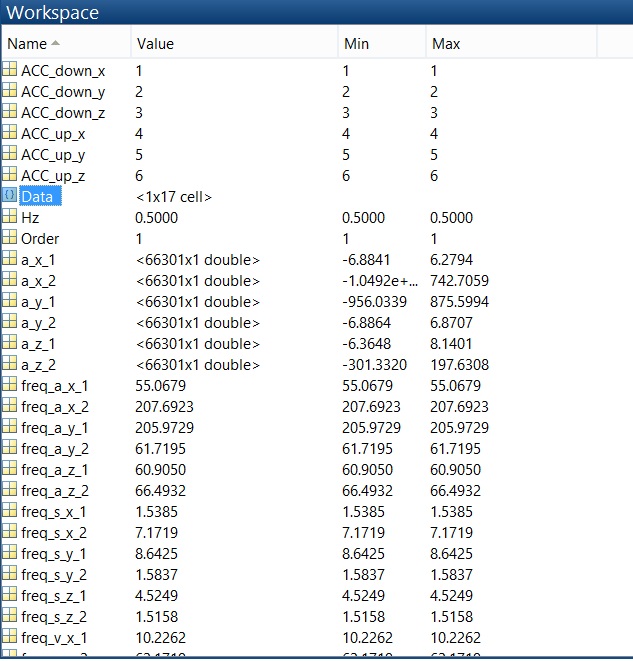Click the Order variable icon
633x661 pixels.
(10, 238)
